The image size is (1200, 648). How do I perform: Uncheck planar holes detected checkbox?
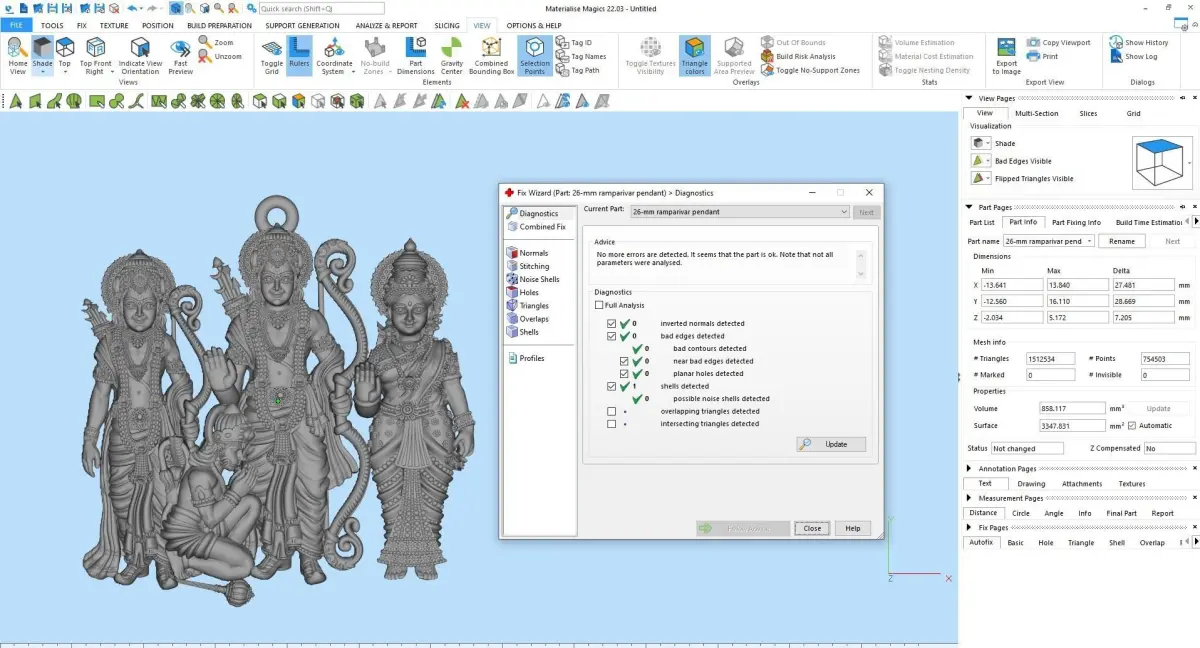(625, 374)
